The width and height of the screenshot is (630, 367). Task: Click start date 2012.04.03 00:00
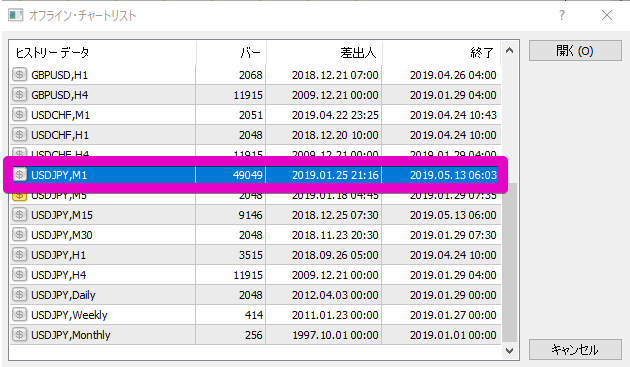(335, 295)
